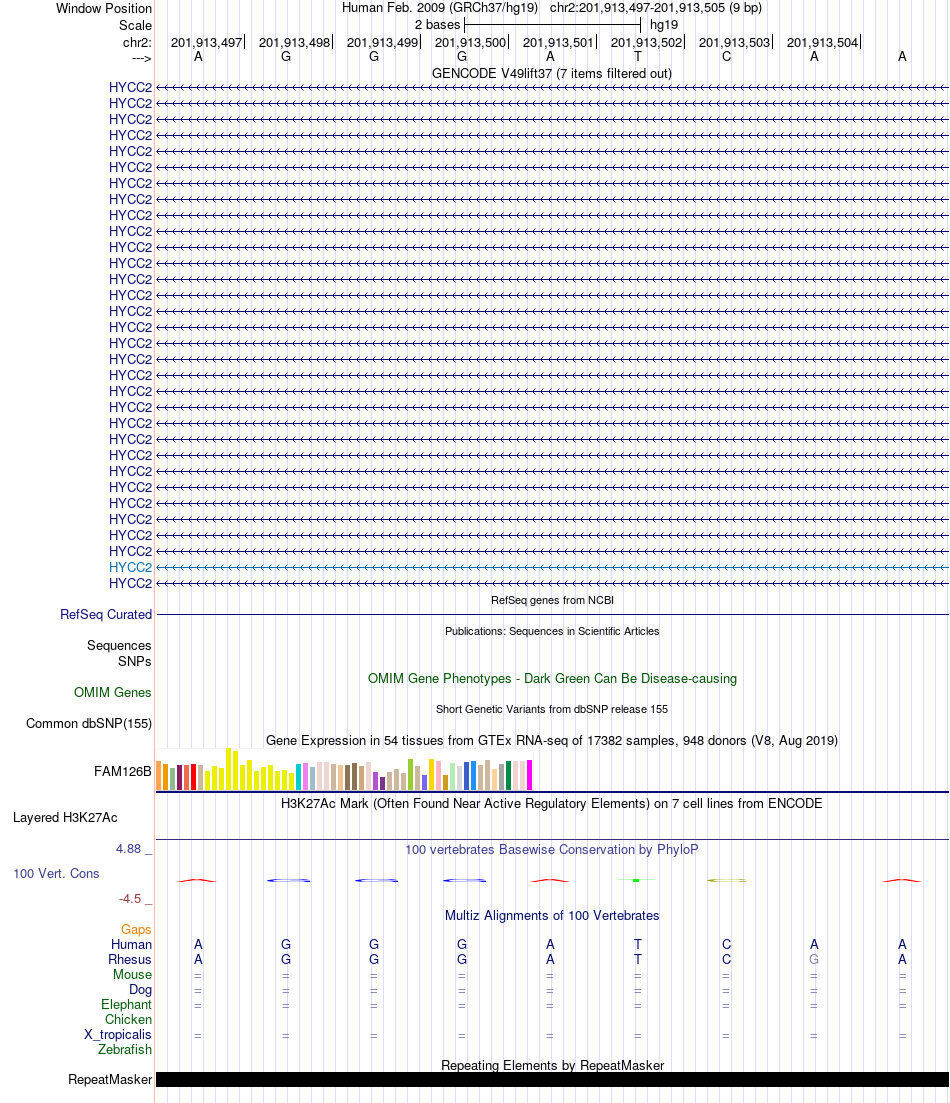Click the gray mismatched G in Rhesus row
950x1103 pixels.
pyautogui.click(x=814, y=959)
